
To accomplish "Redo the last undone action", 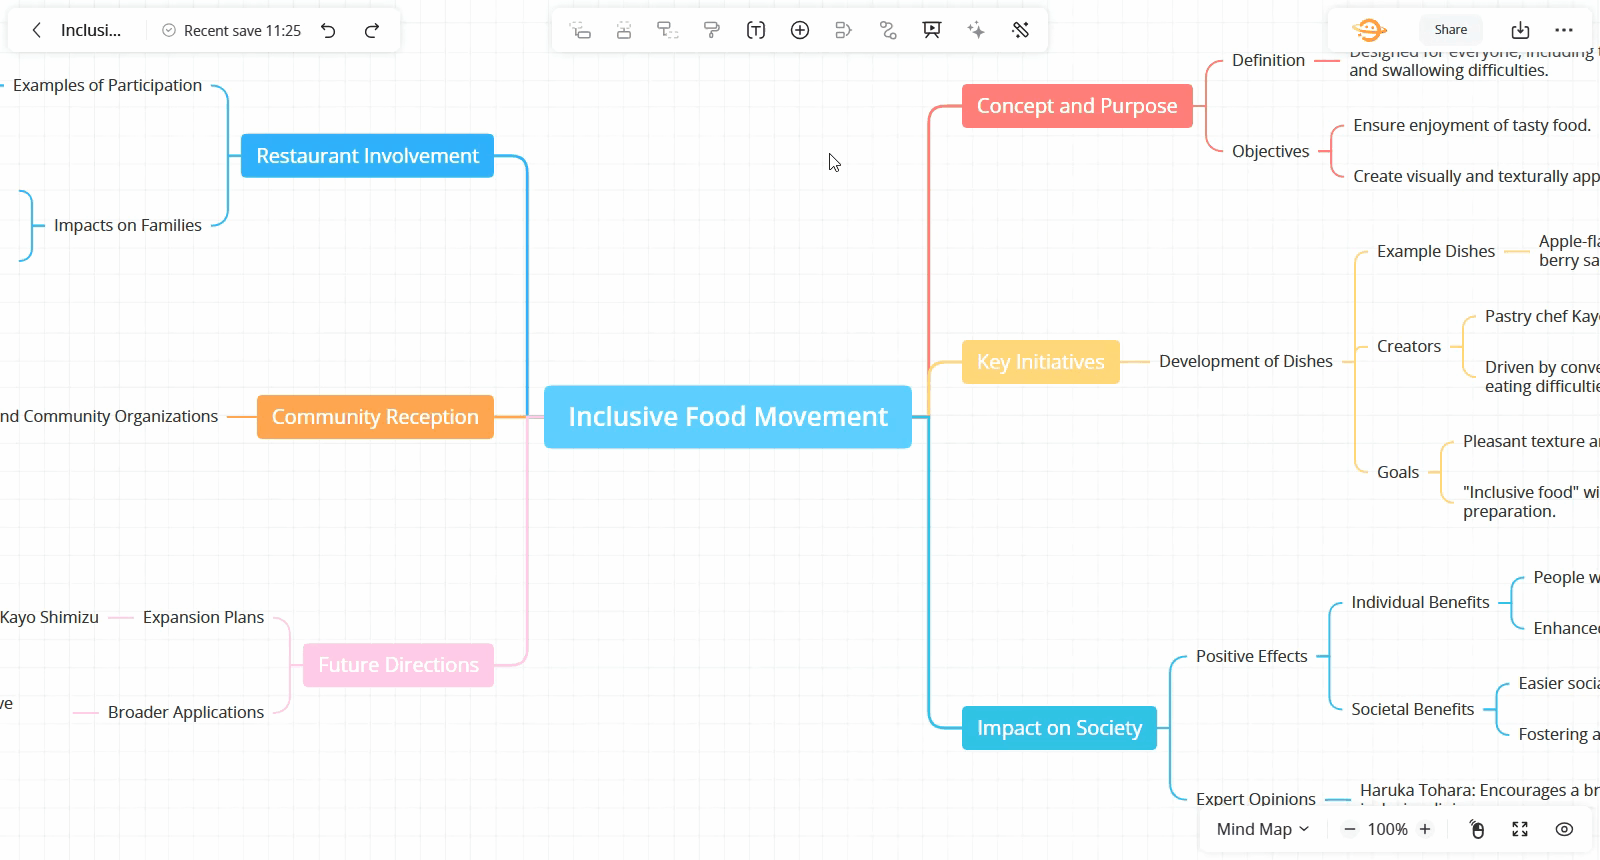I will tap(372, 30).
